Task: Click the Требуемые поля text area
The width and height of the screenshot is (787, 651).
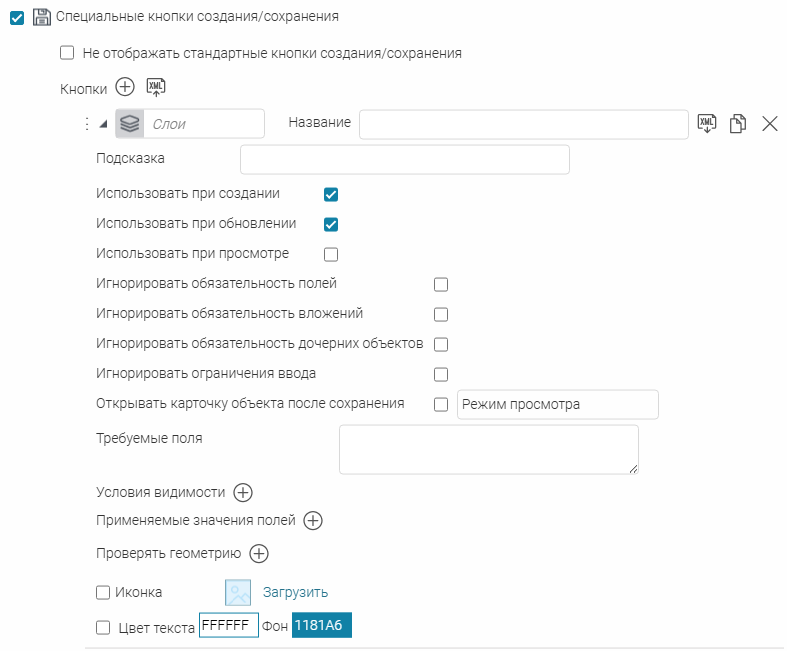Action: coord(488,449)
